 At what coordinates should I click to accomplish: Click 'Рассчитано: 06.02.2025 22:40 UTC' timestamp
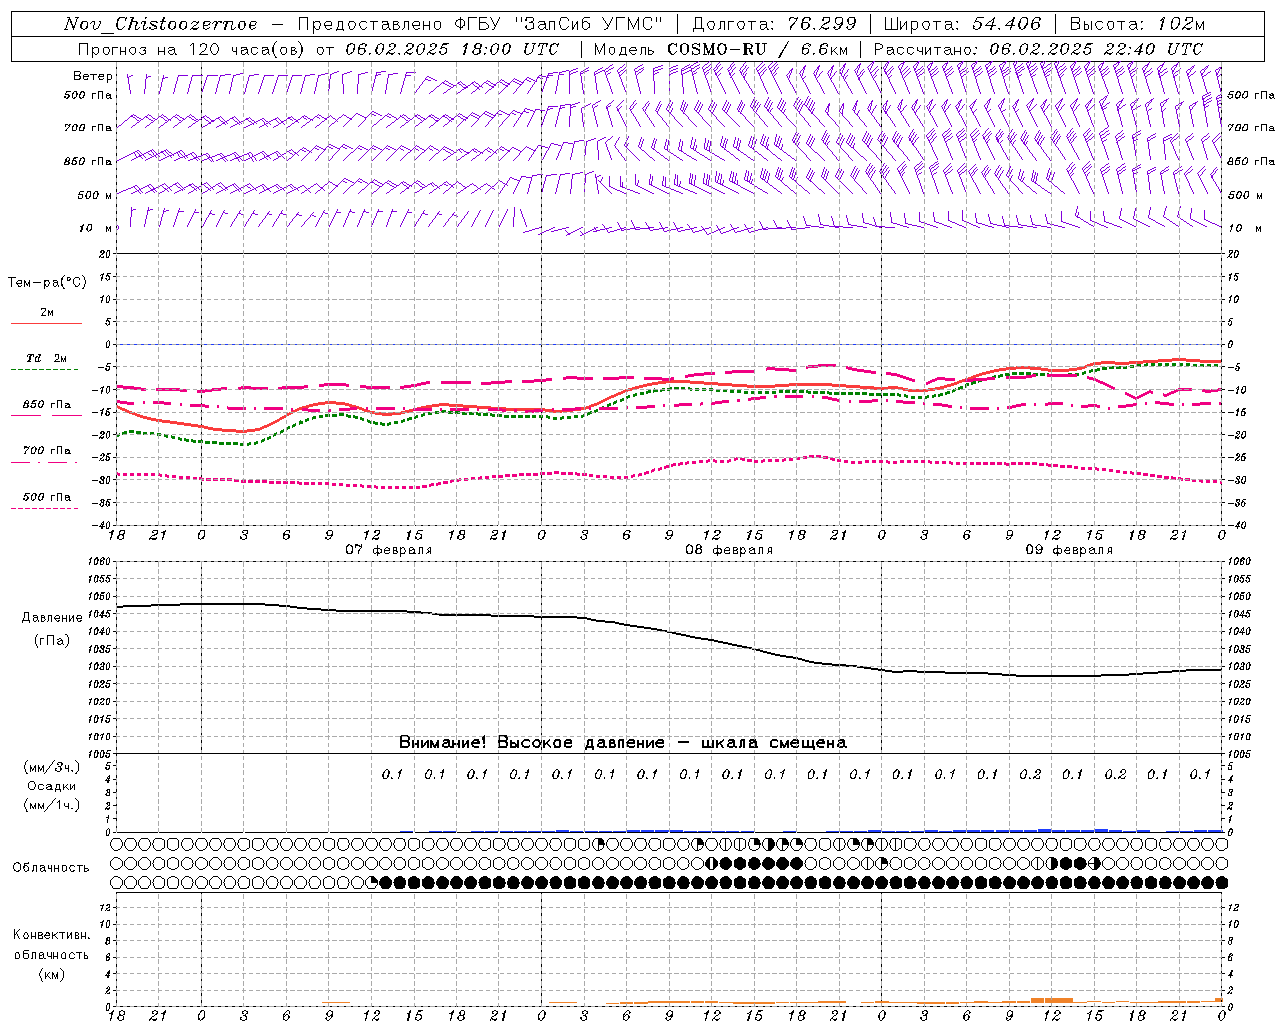coord(1038,49)
